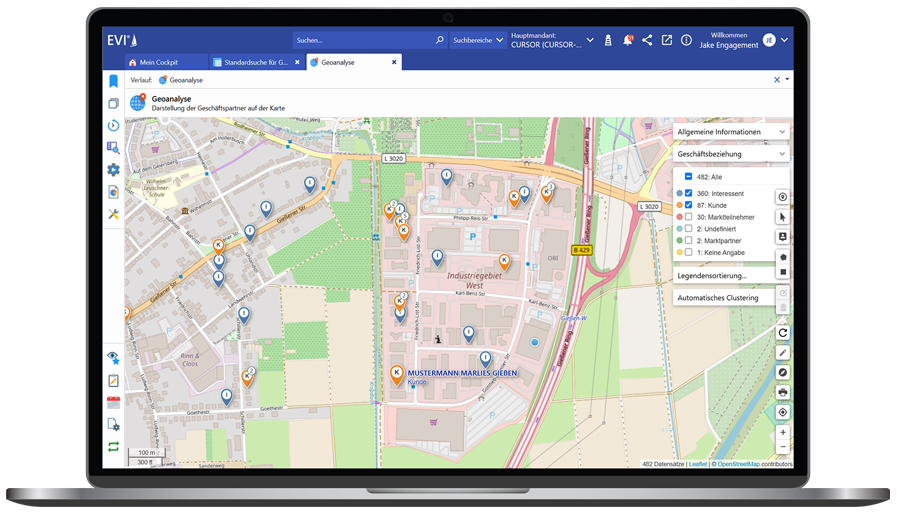This screenshot has width=900, height=514.
Task: Click the map refresh icon
Action: [x=782, y=333]
